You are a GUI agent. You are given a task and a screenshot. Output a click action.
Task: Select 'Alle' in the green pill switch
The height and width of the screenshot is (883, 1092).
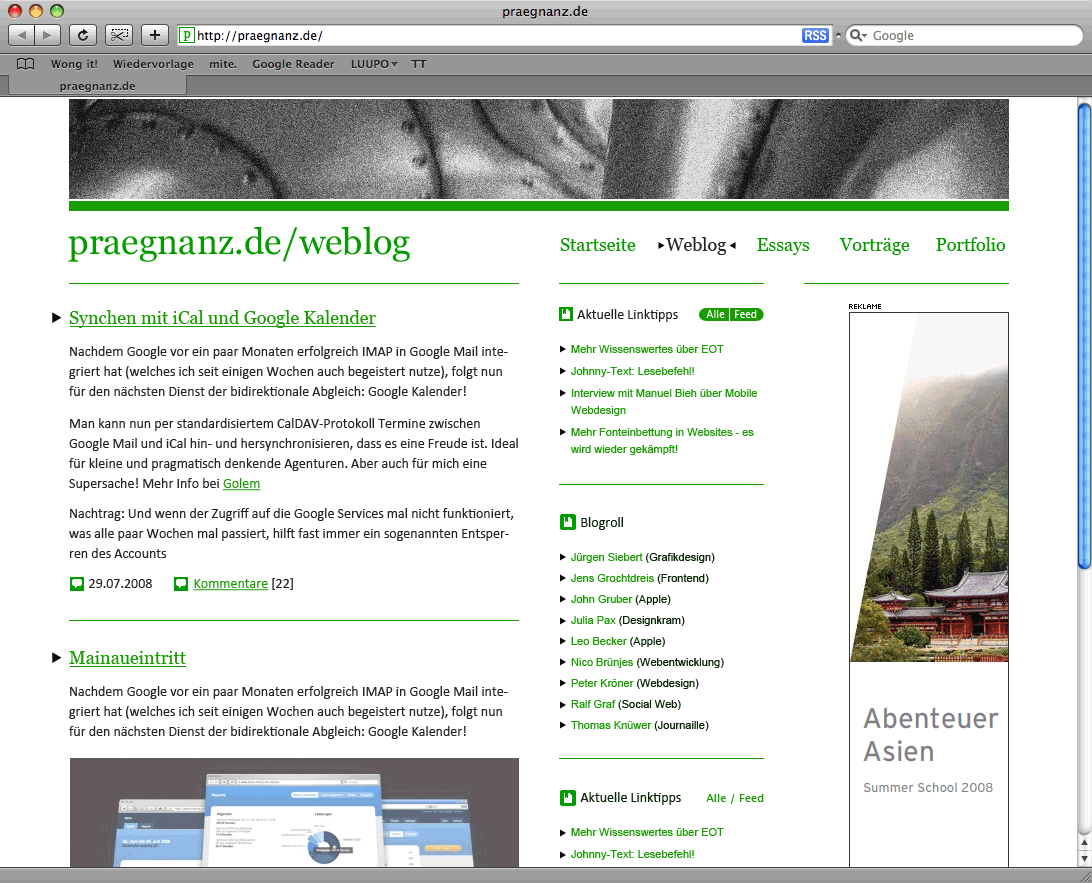pyautogui.click(x=715, y=315)
